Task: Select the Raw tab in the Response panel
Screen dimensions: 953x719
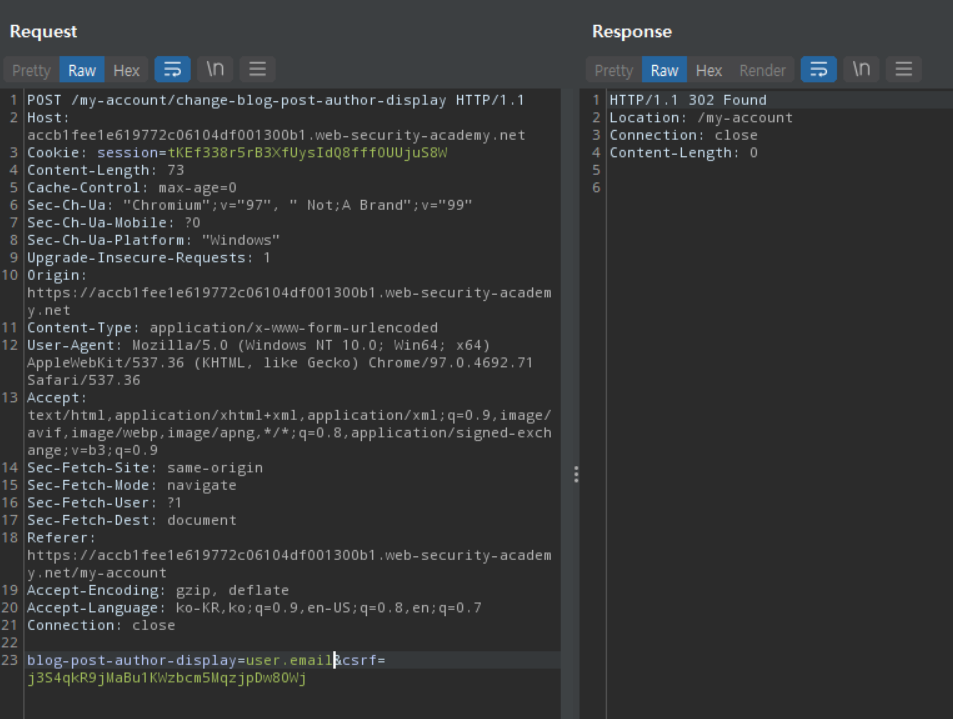Action: [x=664, y=70]
